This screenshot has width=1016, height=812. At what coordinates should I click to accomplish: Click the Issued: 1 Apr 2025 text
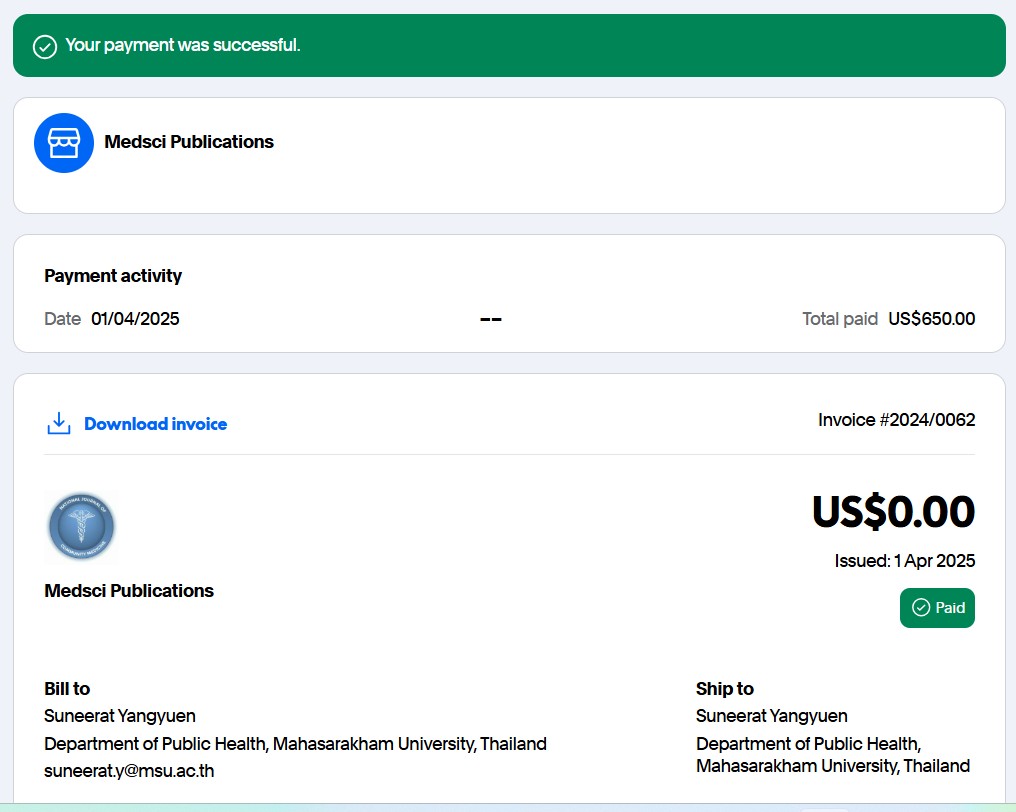904,561
